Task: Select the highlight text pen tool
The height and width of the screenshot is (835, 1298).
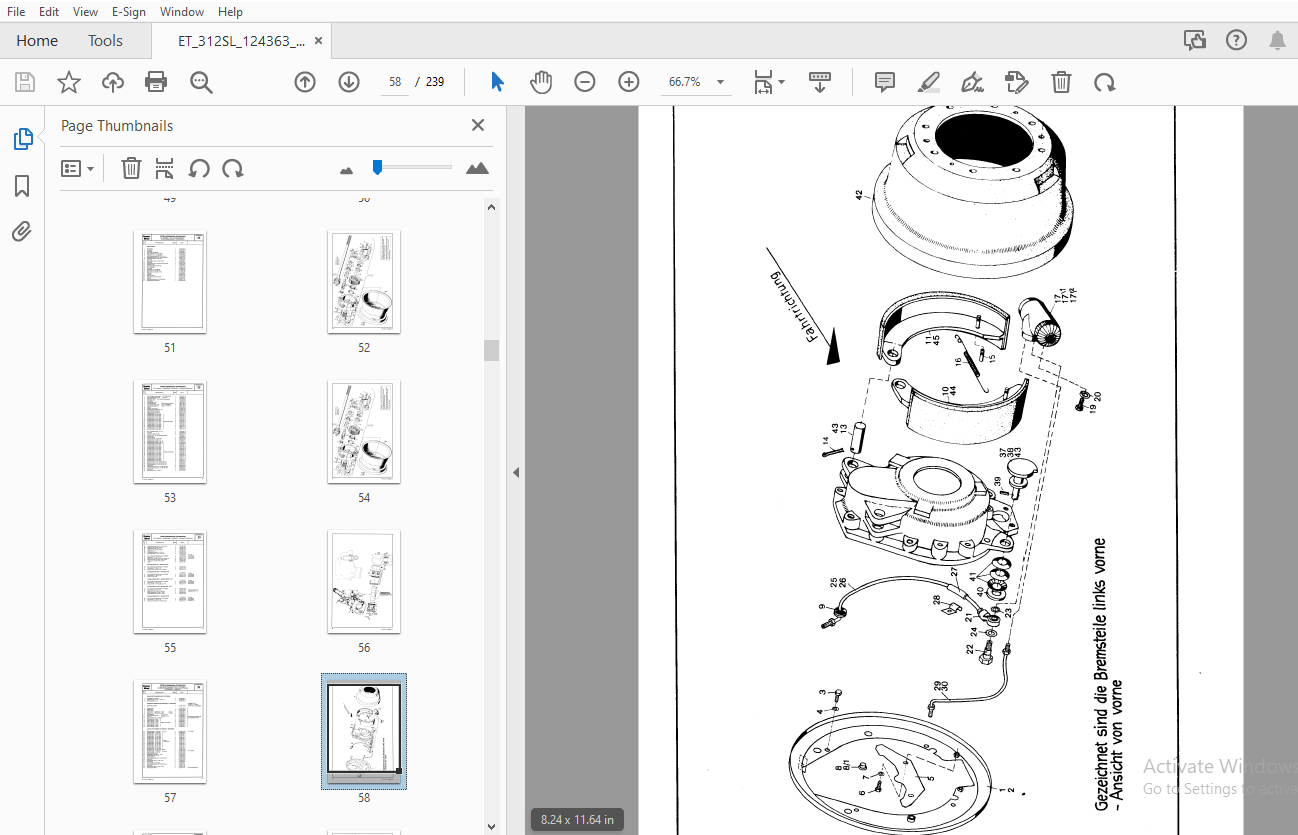Action: [x=929, y=82]
